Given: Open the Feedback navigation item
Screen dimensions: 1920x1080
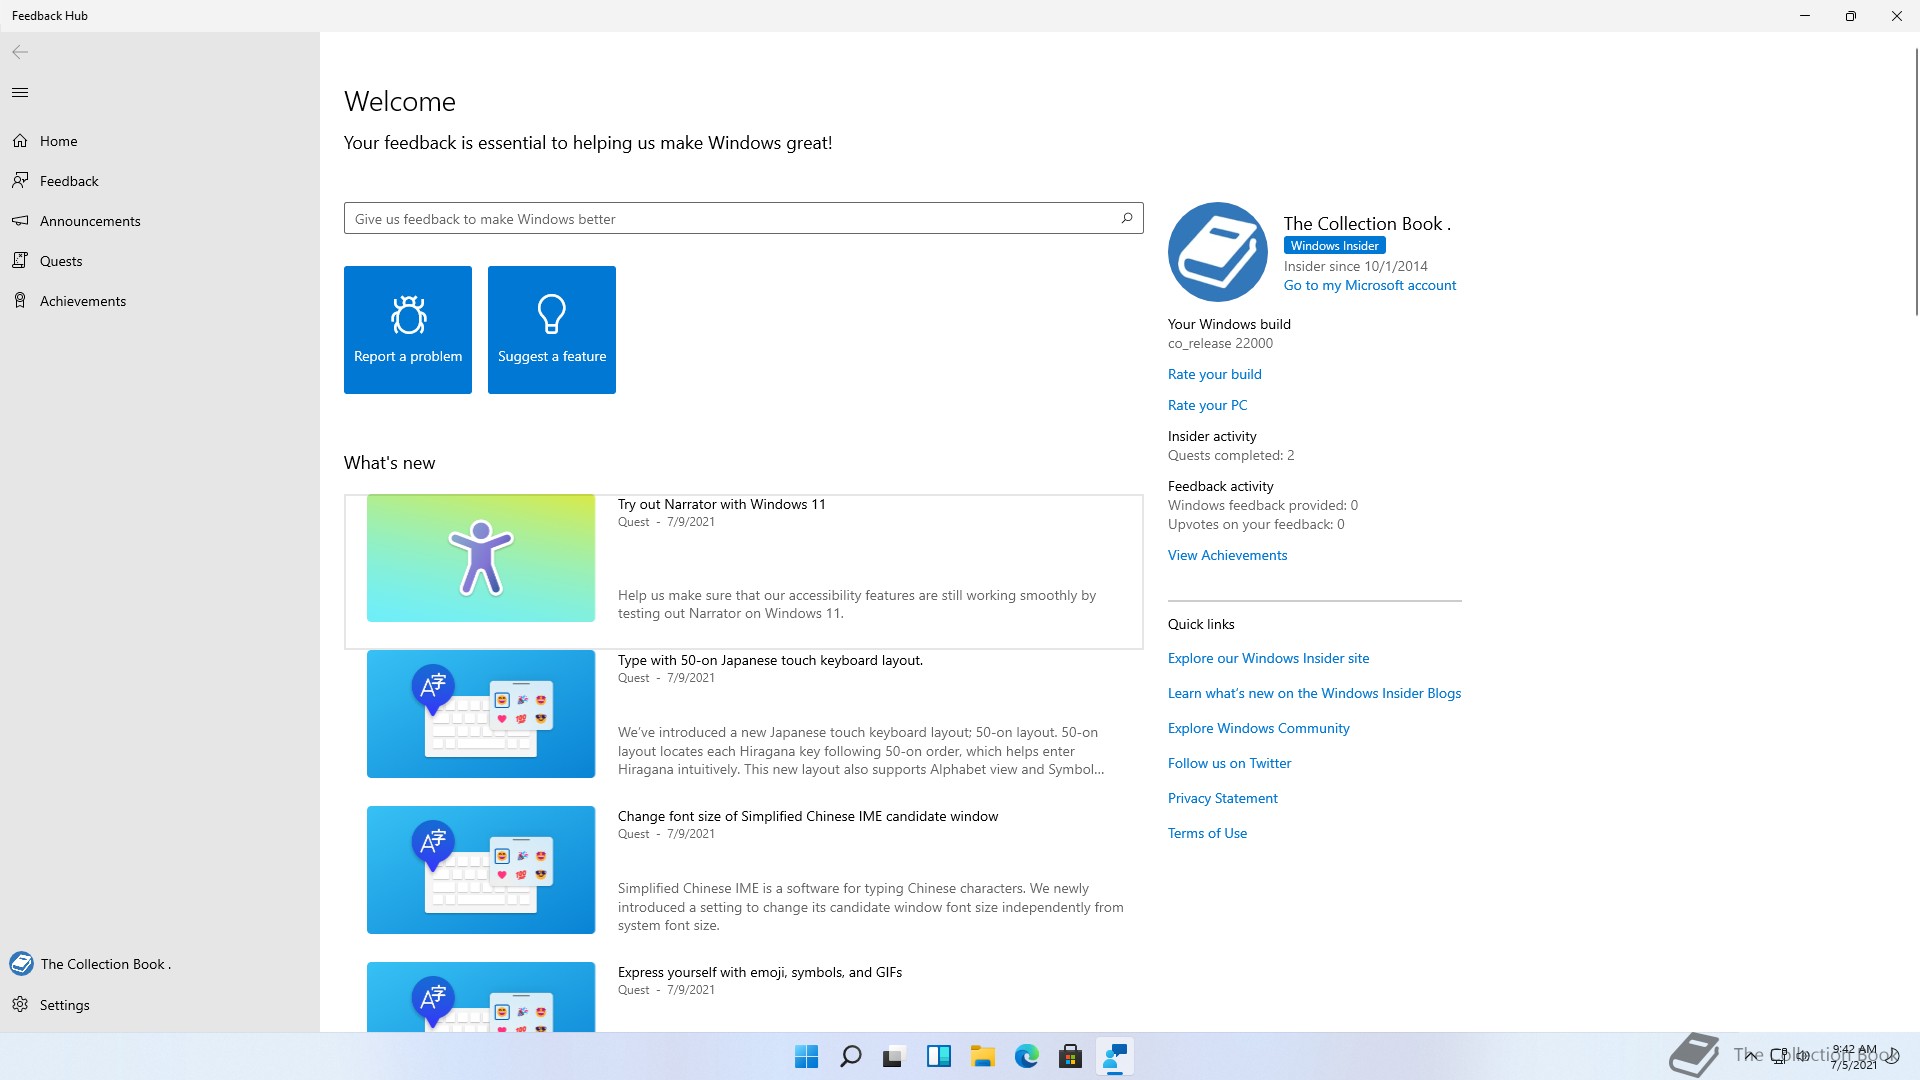Looking at the screenshot, I should coord(160,181).
